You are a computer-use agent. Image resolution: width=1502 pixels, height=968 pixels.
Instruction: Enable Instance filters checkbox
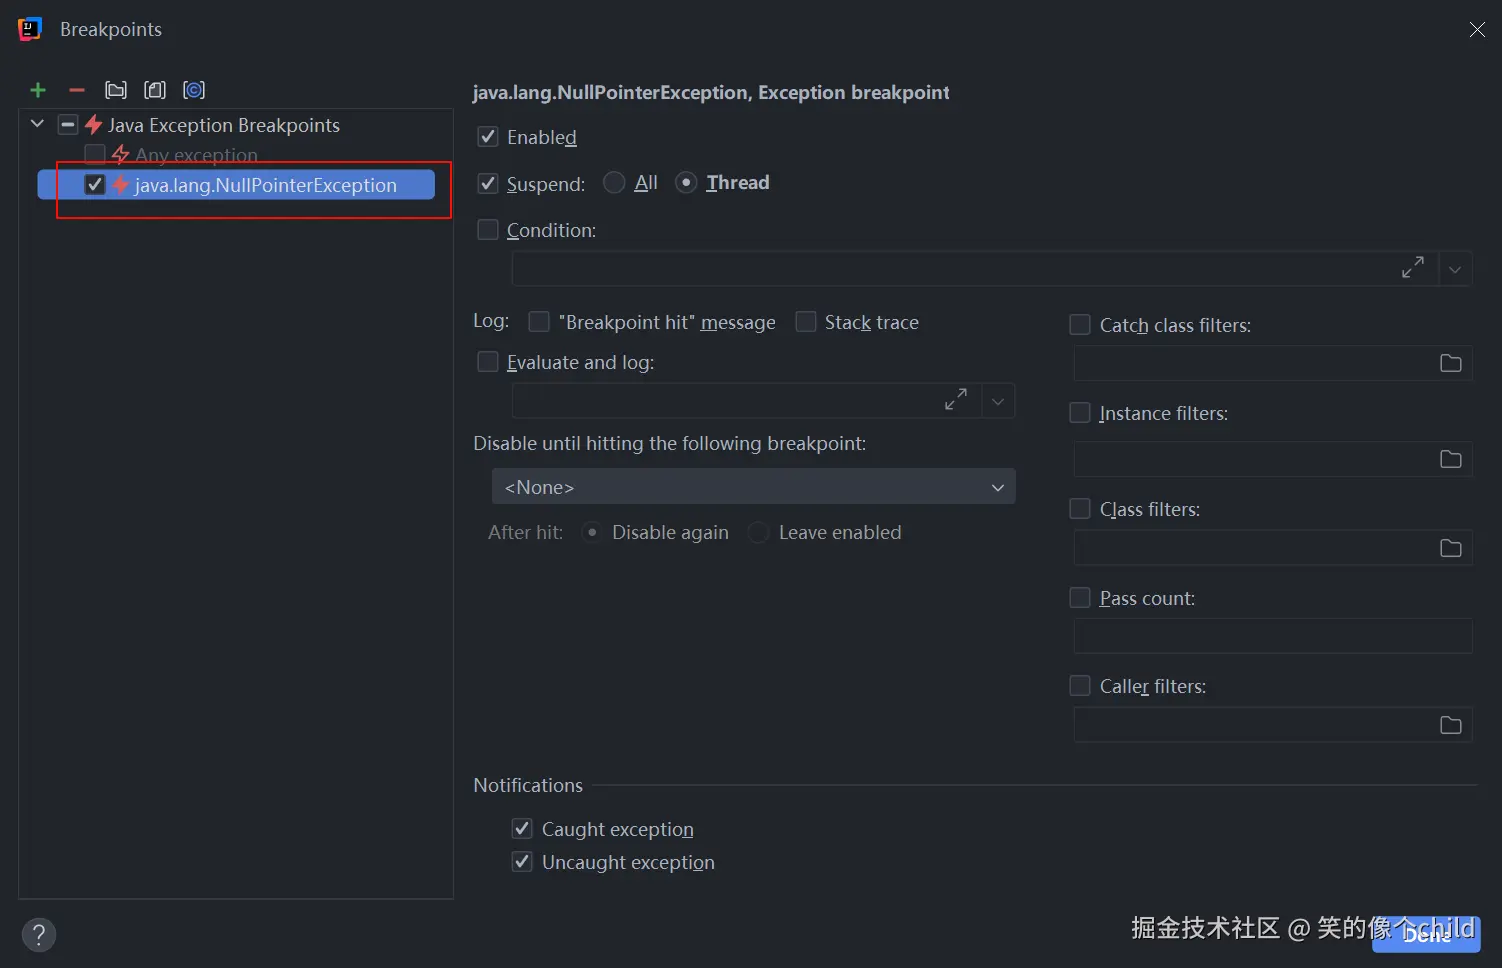pos(1080,413)
